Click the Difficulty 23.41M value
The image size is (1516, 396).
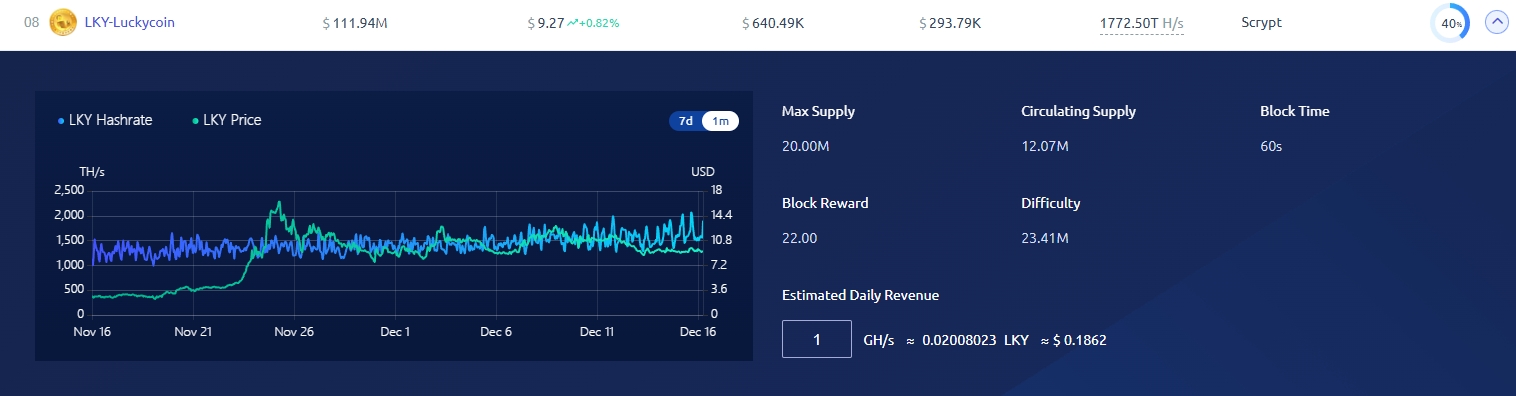(1045, 238)
